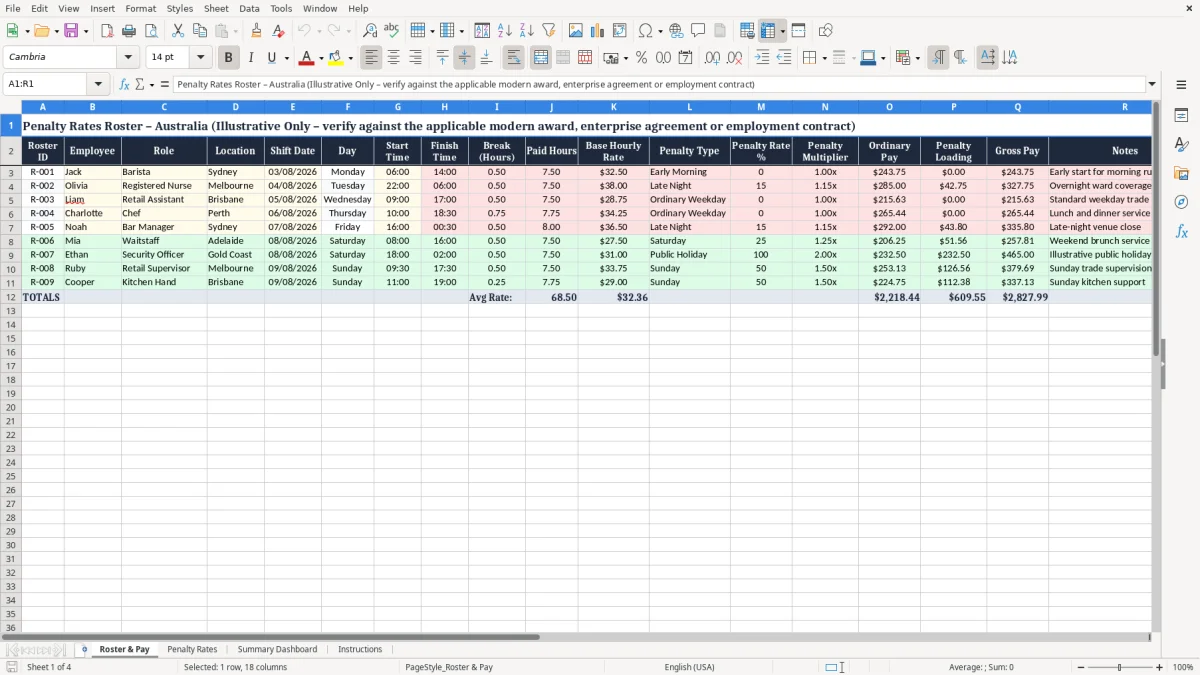
Task: Insert a pivot table
Action: [x=620, y=31]
